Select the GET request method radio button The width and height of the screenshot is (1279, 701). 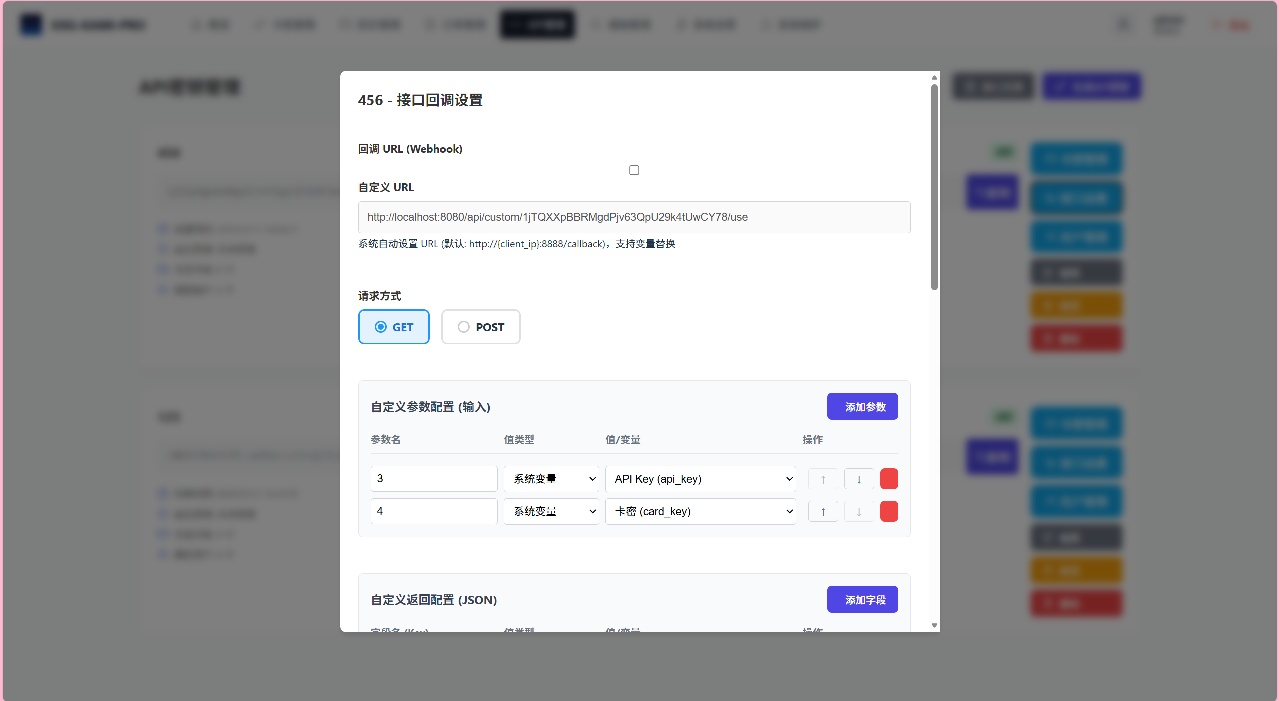coord(380,327)
